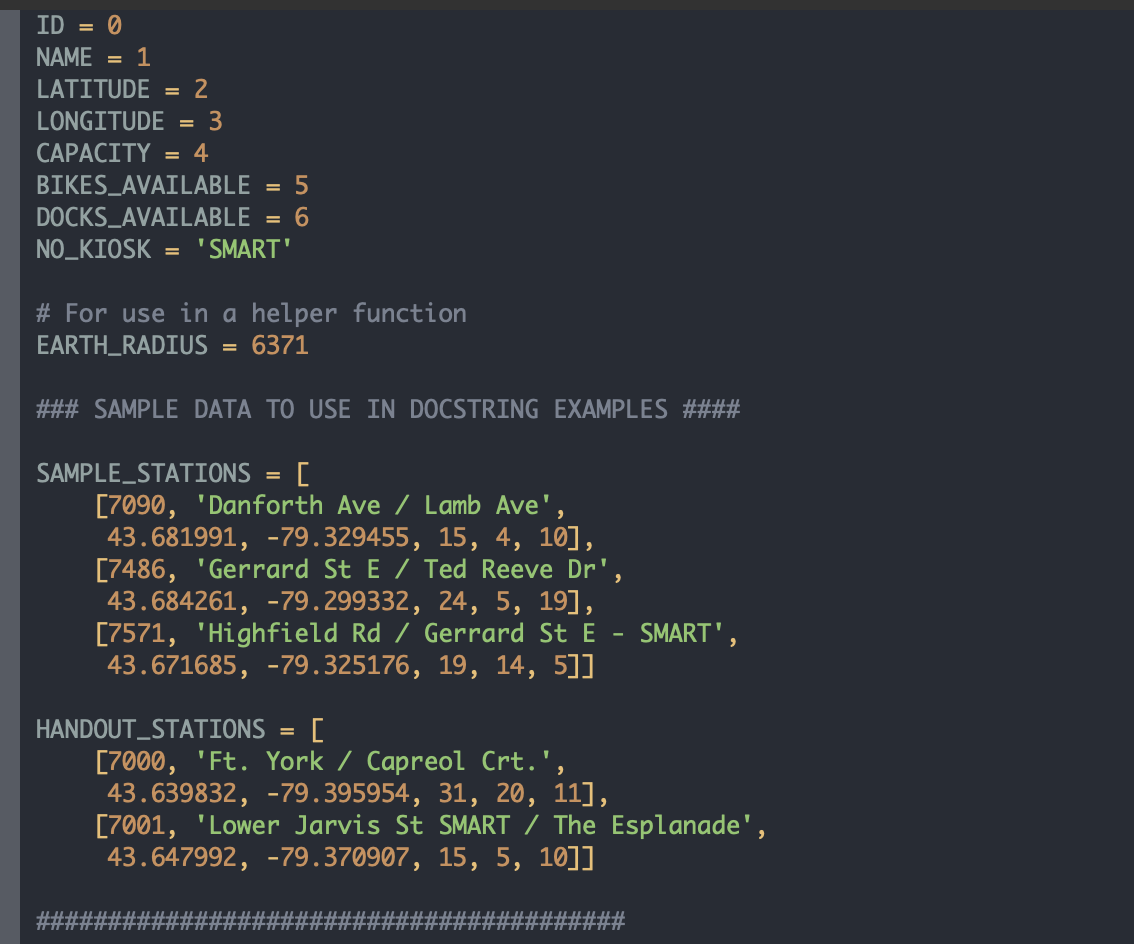This screenshot has width=1134, height=944.
Task: Click the value 6371
Action: click(280, 345)
